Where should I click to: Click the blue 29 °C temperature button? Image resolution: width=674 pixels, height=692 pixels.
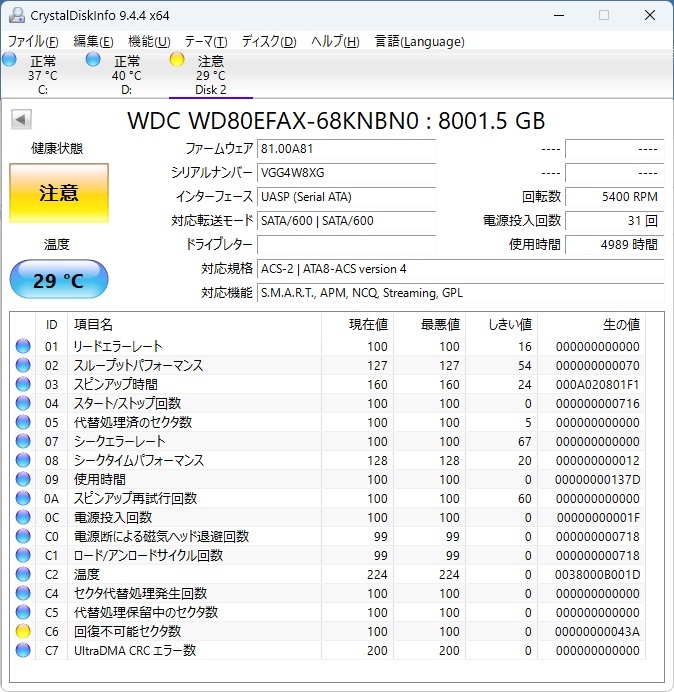point(59,280)
